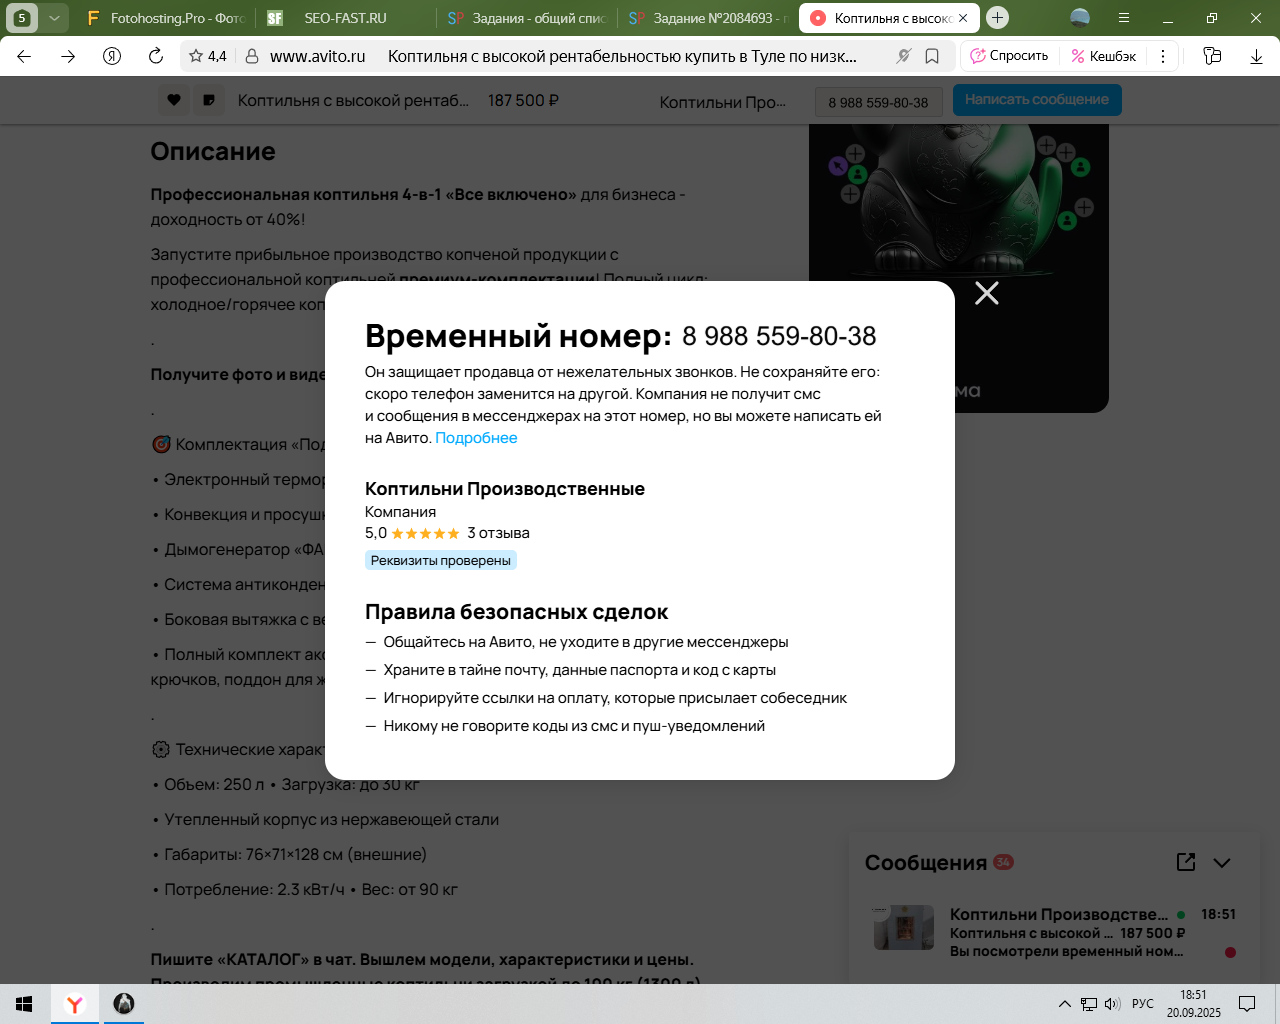
Task: Click the 'Описание' heading on the page
Action: click(213, 151)
